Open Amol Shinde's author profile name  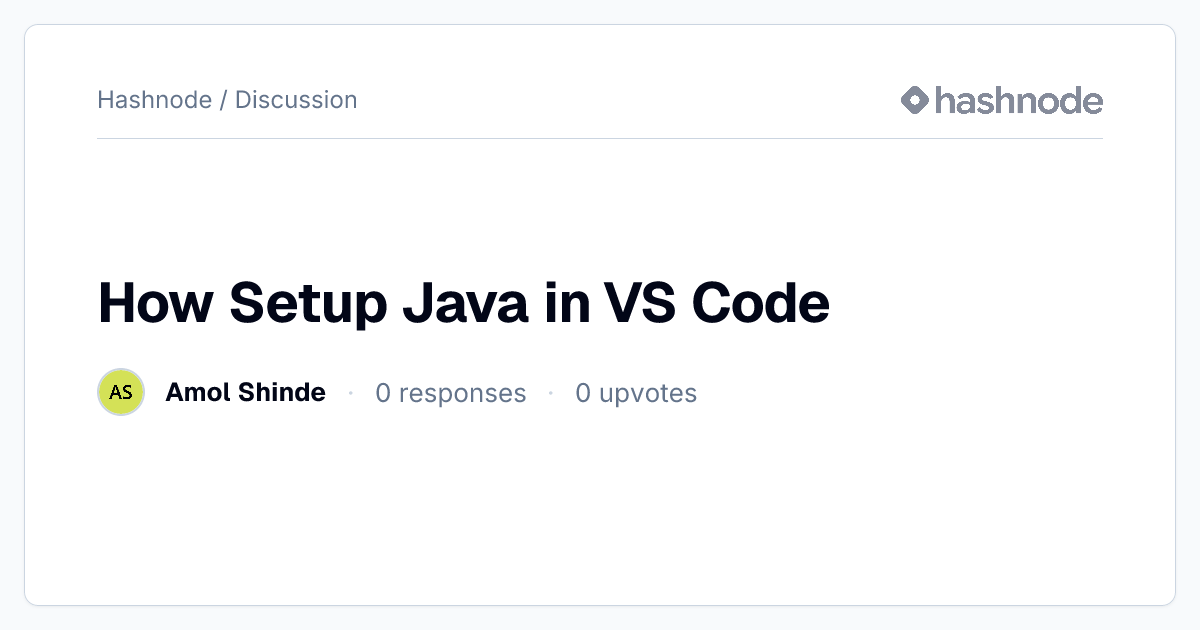pyautogui.click(x=245, y=392)
